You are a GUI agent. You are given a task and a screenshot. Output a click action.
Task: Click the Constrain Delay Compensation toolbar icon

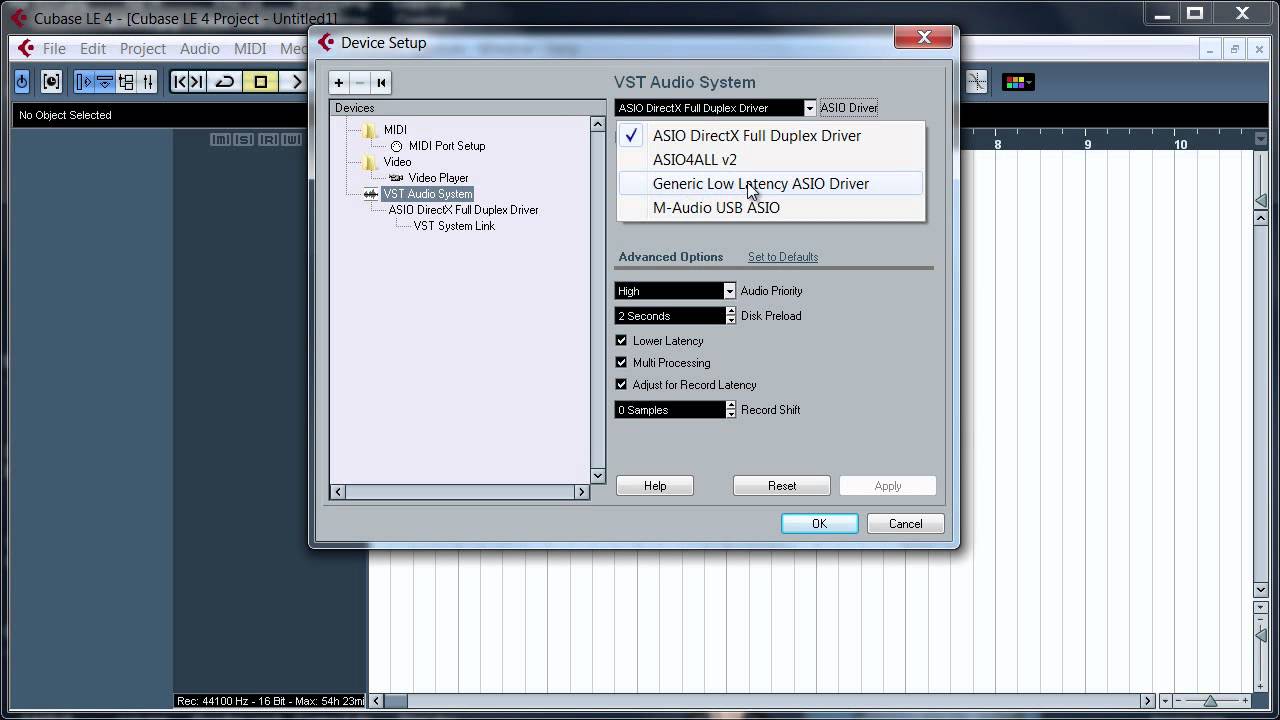[51, 82]
